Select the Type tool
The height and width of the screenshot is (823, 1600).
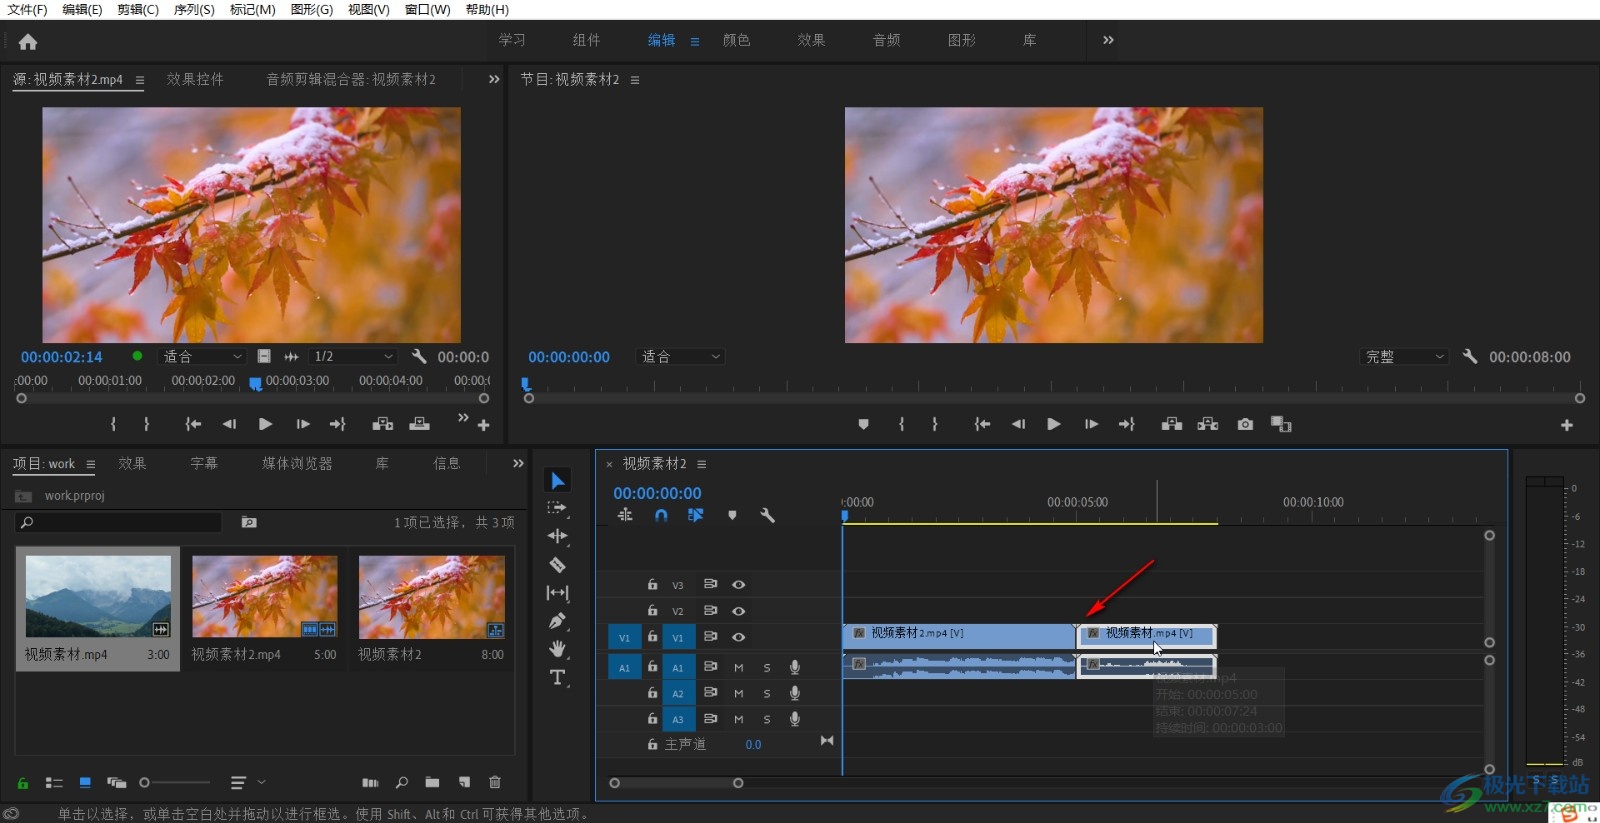[x=557, y=677]
